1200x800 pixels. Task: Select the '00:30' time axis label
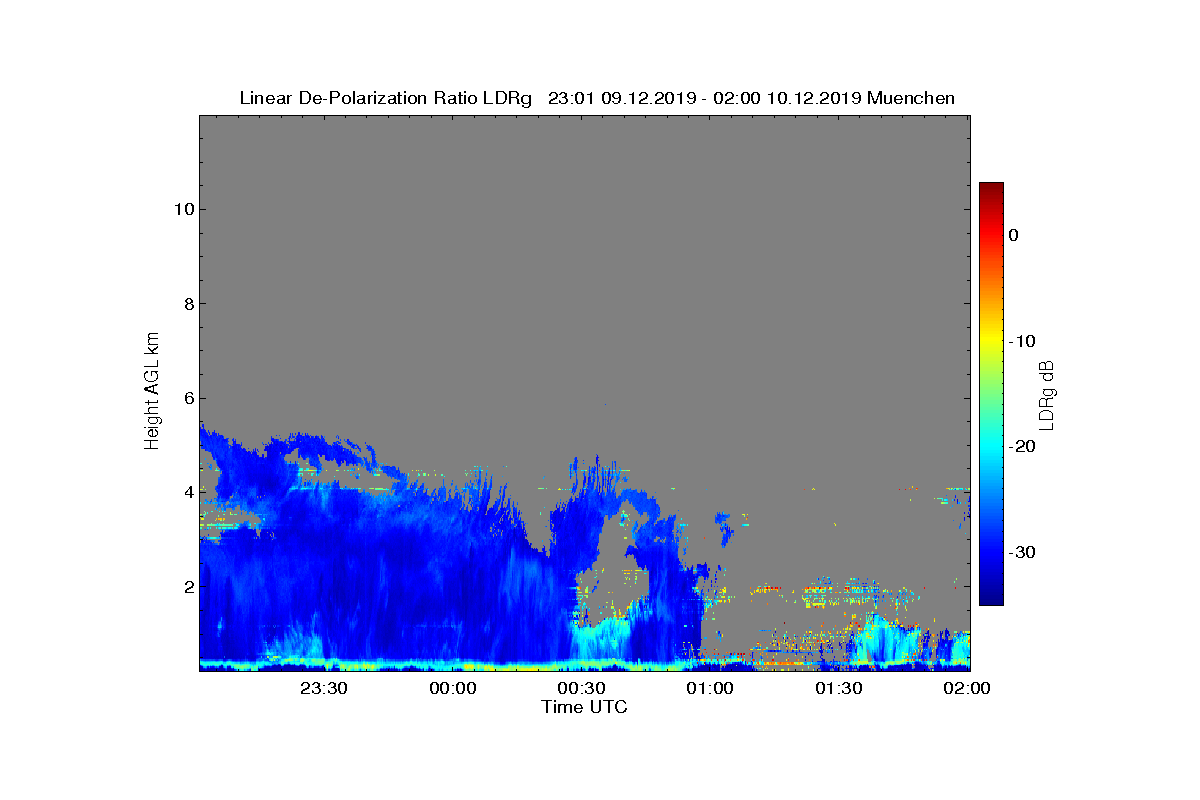tap(582, 689)
